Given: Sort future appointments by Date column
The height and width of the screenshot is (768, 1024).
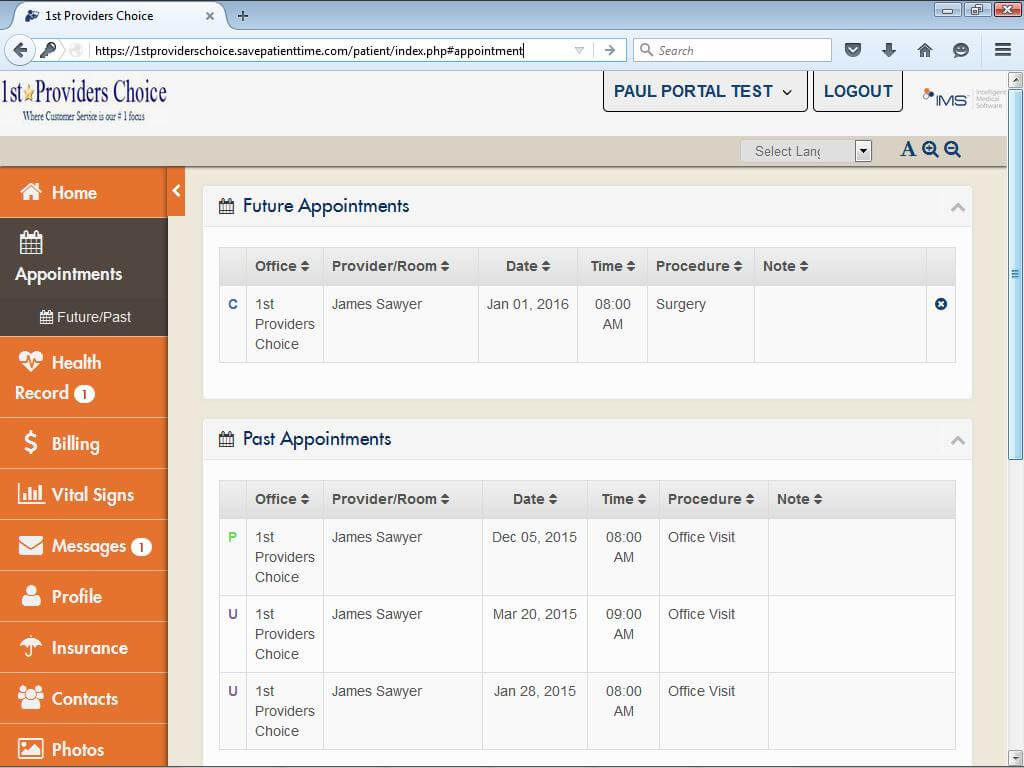Looking at the screenshot, I should pos(528,266).
